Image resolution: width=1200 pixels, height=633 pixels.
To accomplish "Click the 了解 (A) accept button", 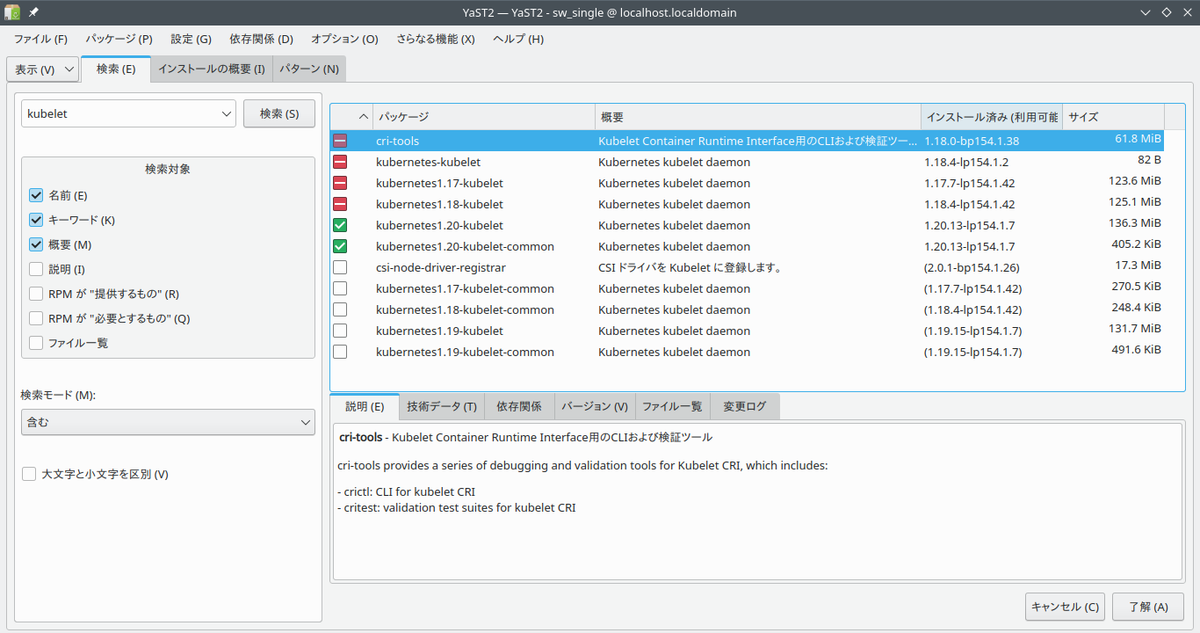I will (x=1148, y=606).
